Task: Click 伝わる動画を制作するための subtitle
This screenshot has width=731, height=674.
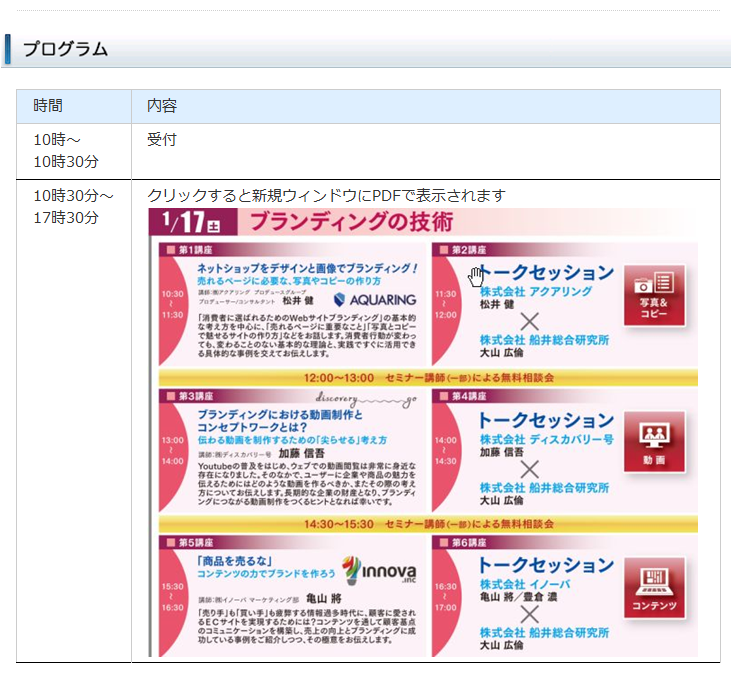Action: pyautogui.click(x=292, y=440)
